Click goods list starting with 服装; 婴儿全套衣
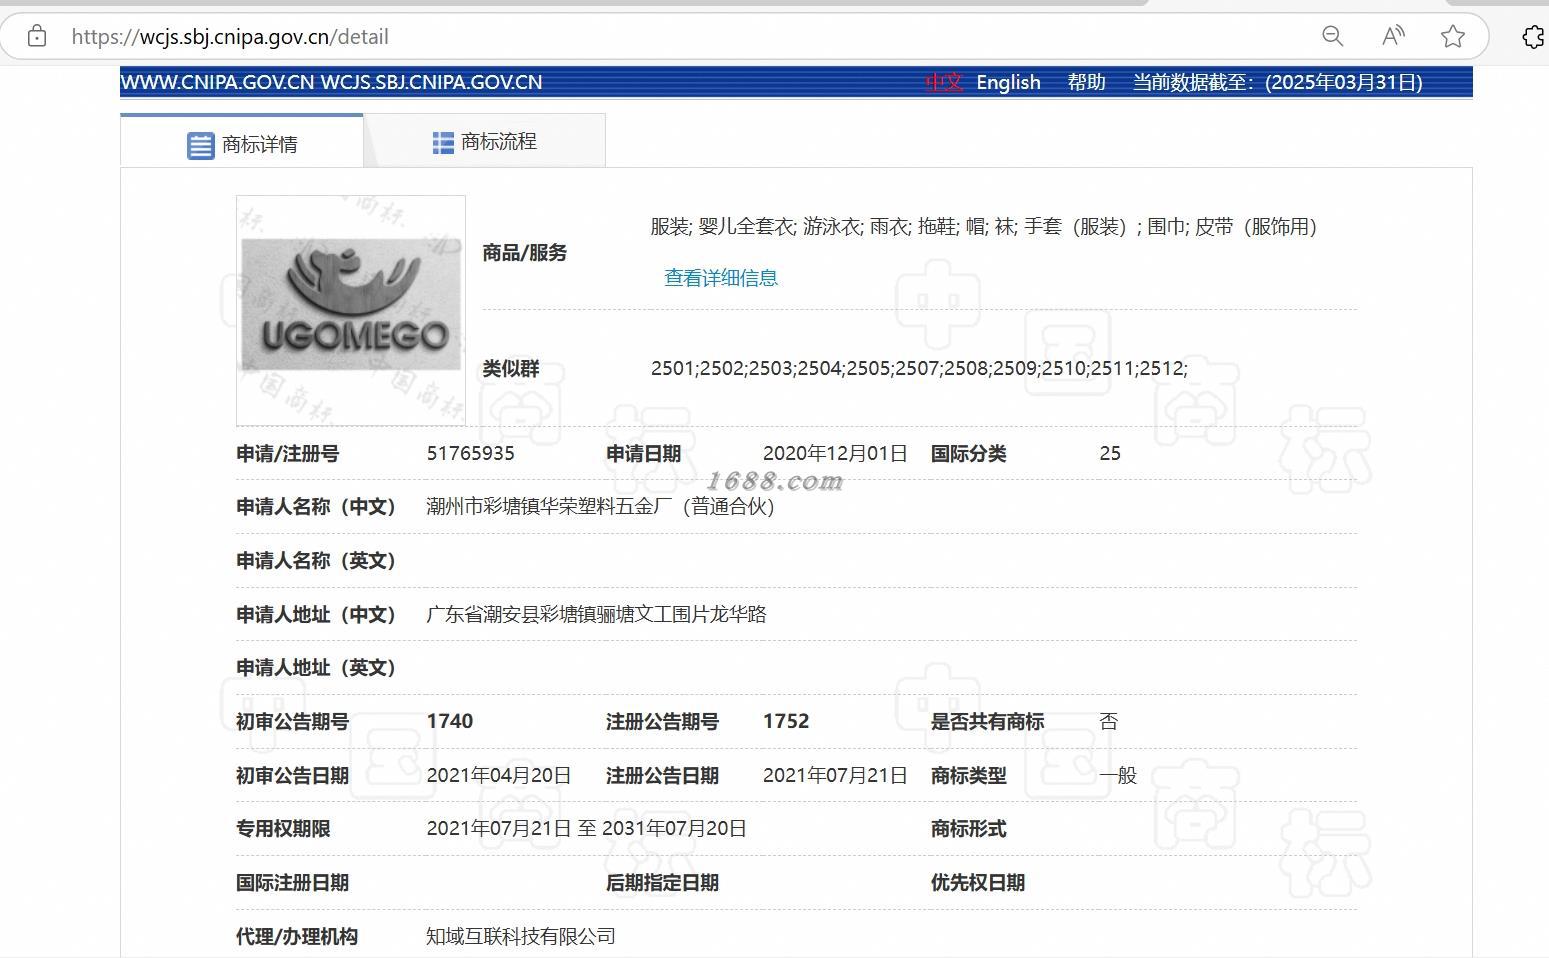This screenshot has height=958, width=1549. pyautogui.click(x=983, y=227)
